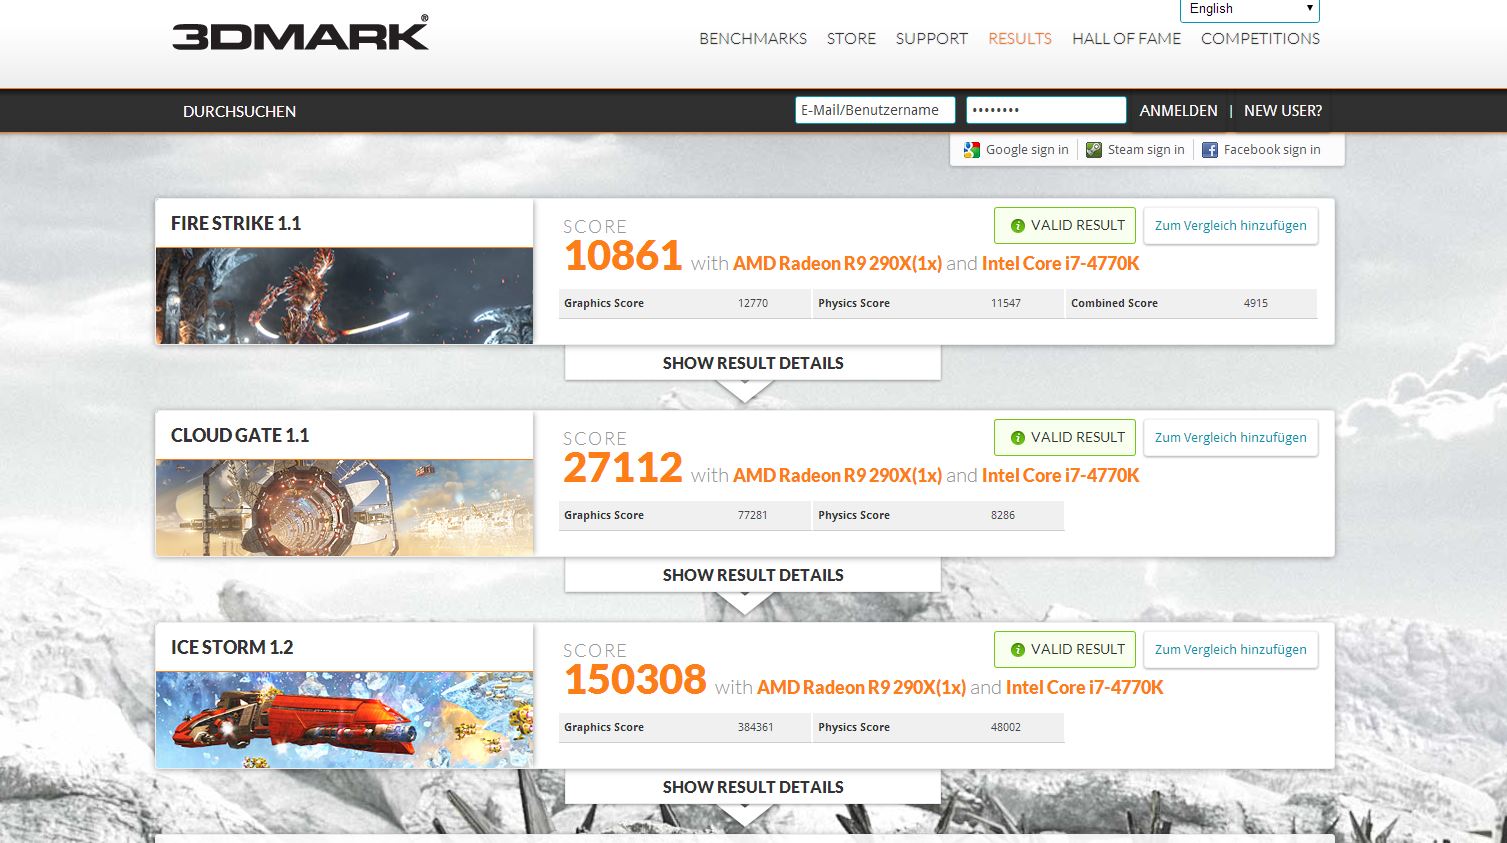Click AMD Radeon R9 290X(1x) in the Ice Storm result
The height and width of the screenshot is (843, 1507).
861,688
